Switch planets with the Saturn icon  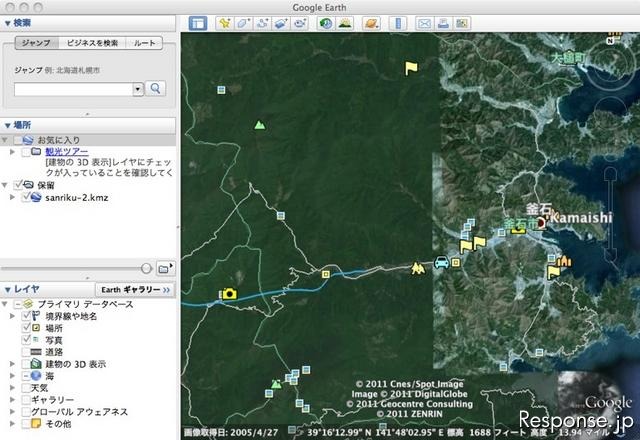click(x=371, y=23)
